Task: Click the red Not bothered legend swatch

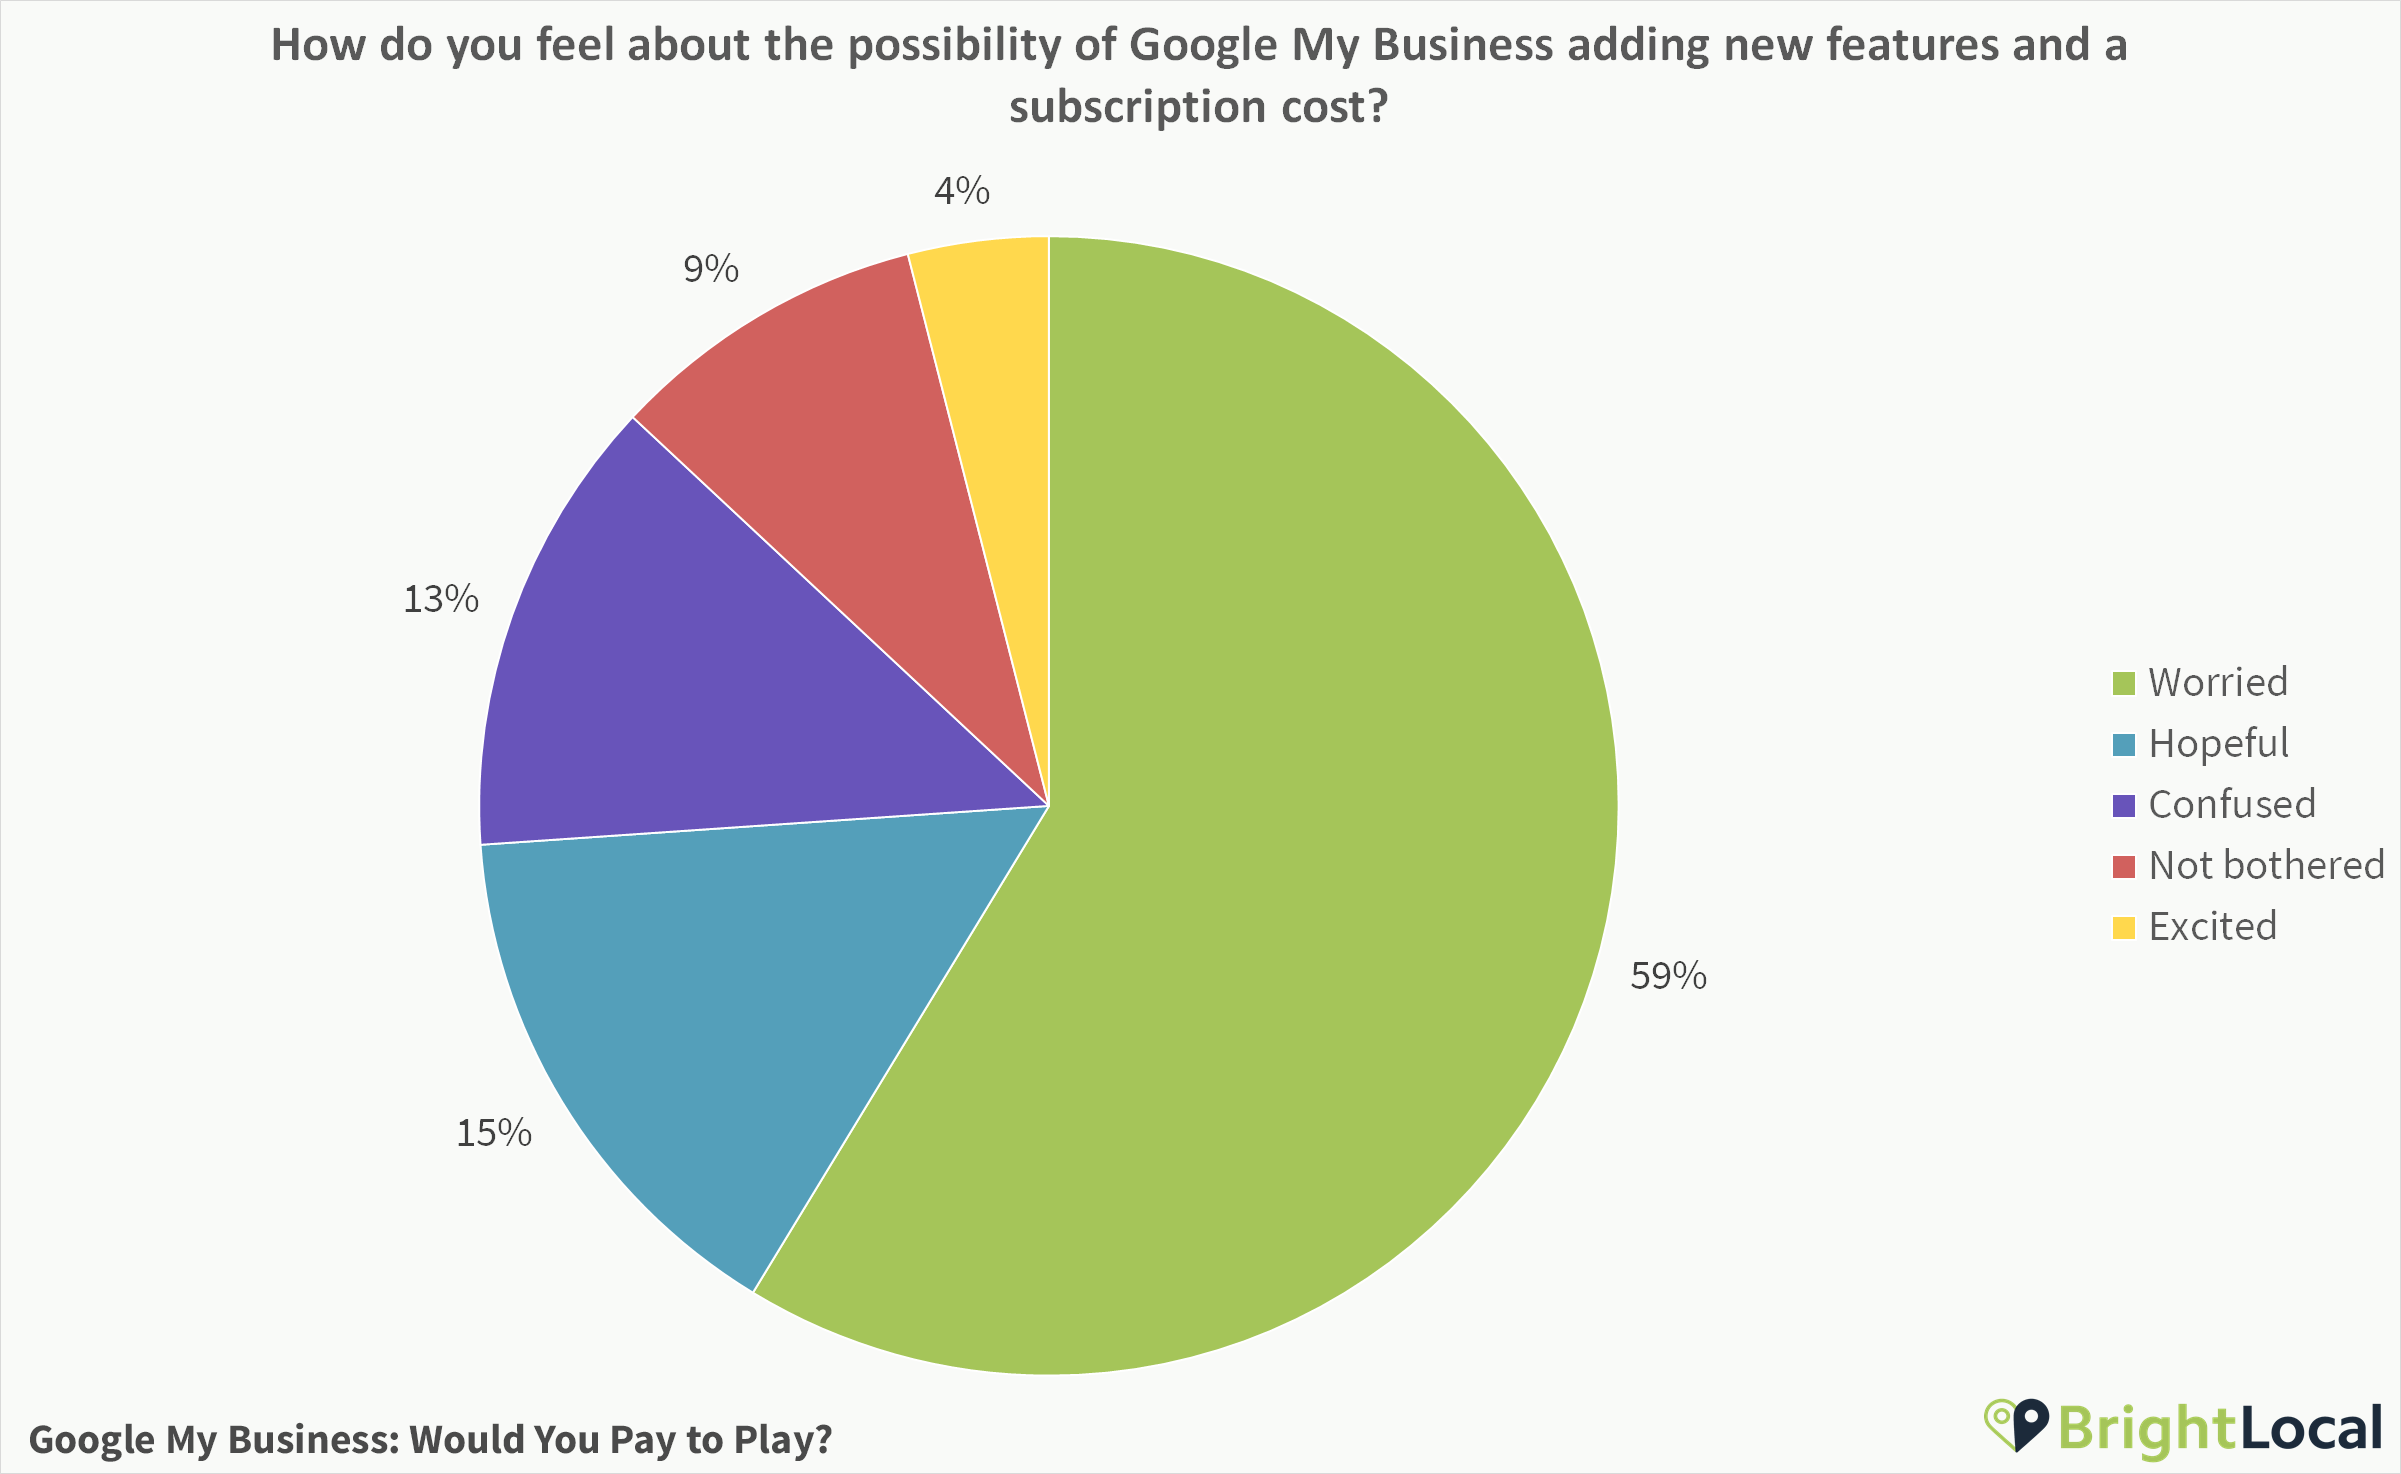Action: (x=2124, y=866)
